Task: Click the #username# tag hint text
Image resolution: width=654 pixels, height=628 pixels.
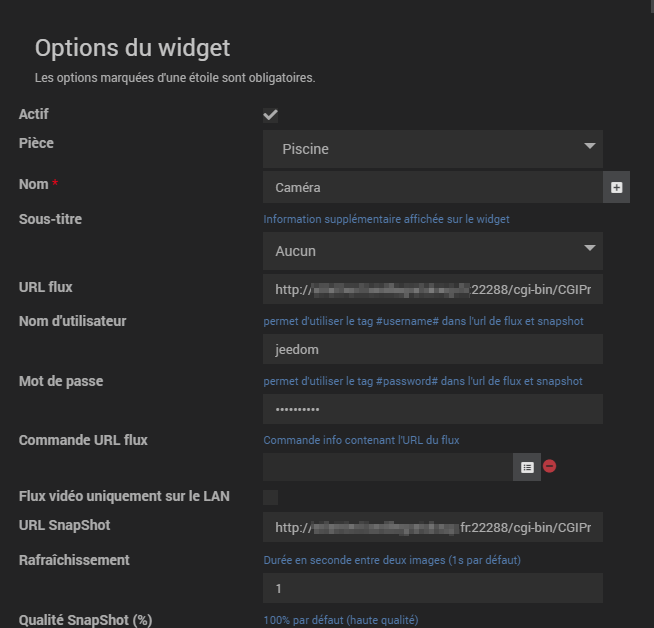Action: (x=423, y=321)
